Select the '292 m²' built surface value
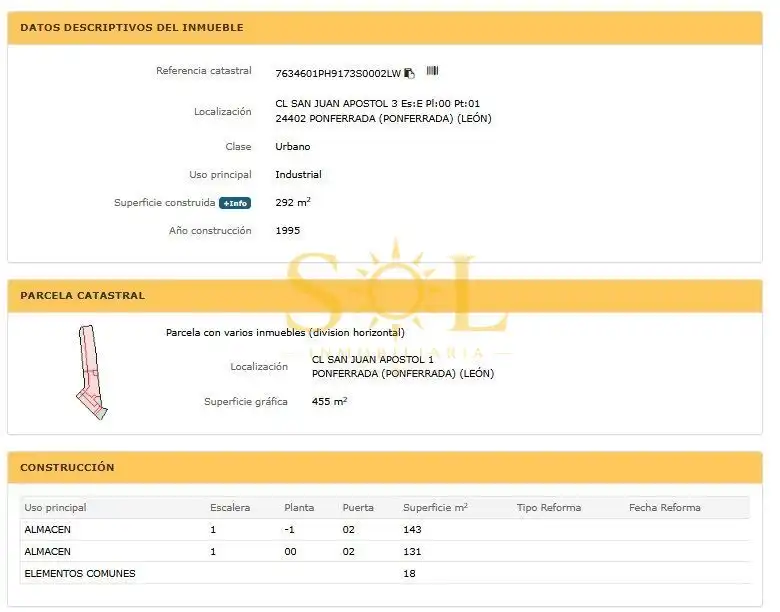The image size is (780, 612). pos(293,202)
